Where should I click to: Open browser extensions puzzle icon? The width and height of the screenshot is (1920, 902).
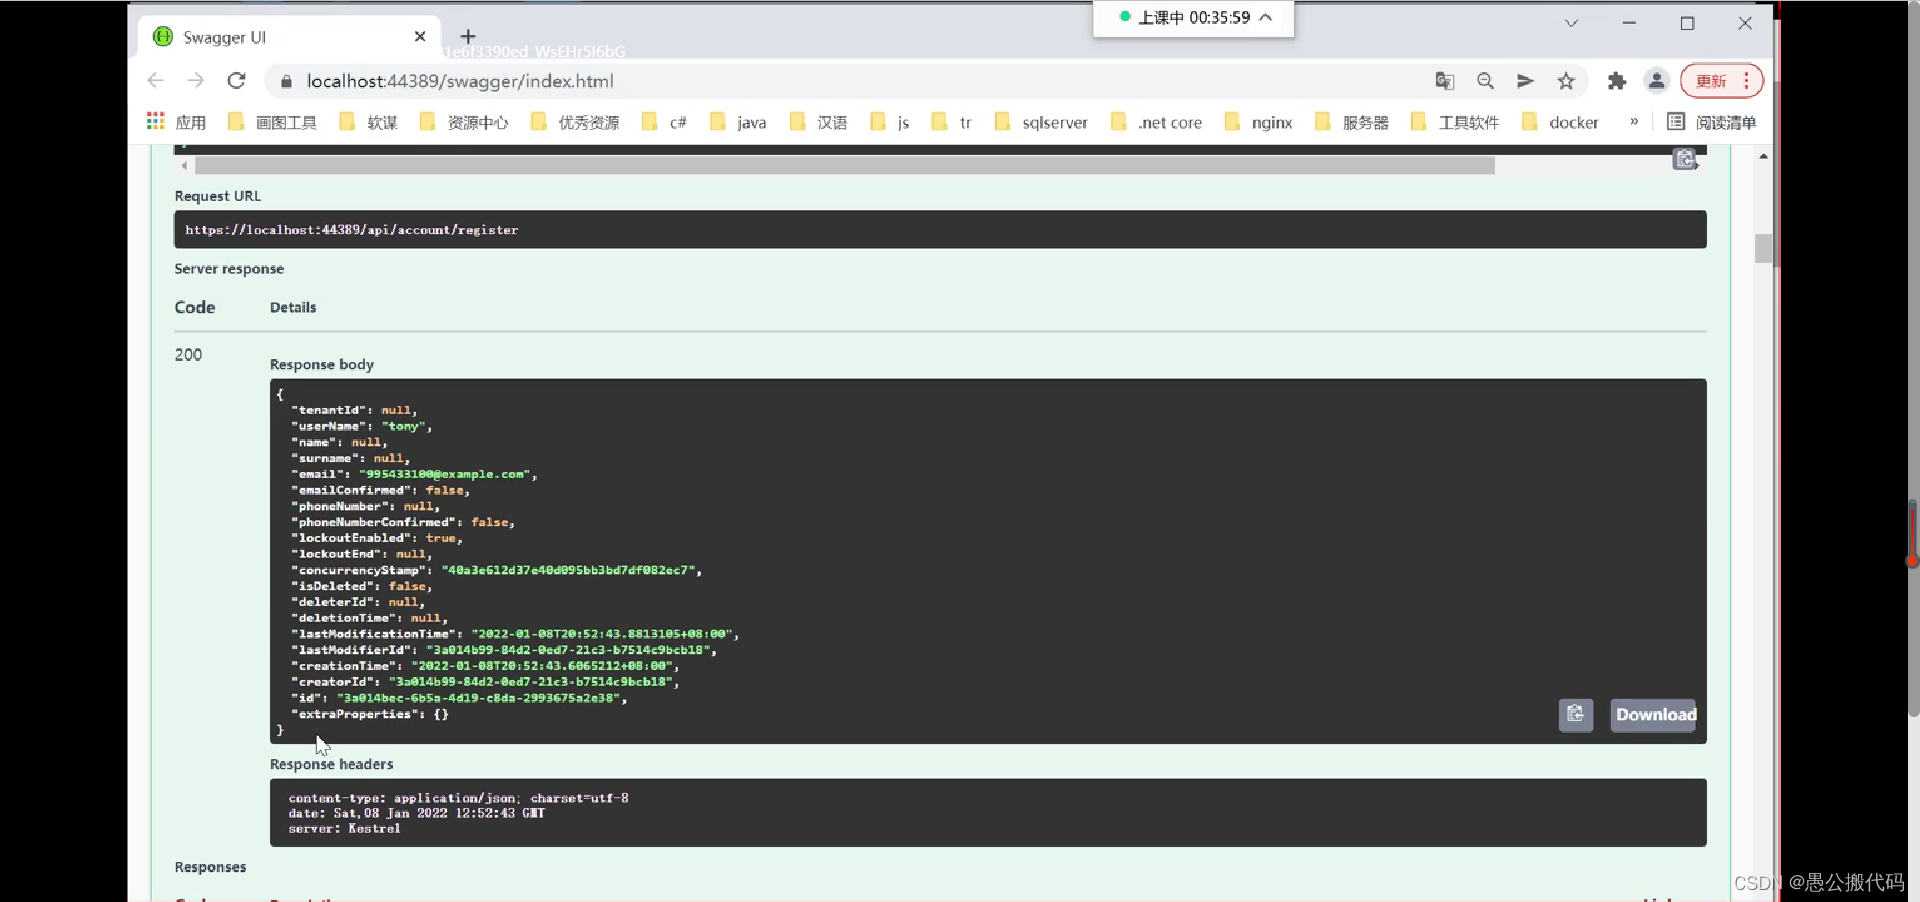pos(1617,81)
